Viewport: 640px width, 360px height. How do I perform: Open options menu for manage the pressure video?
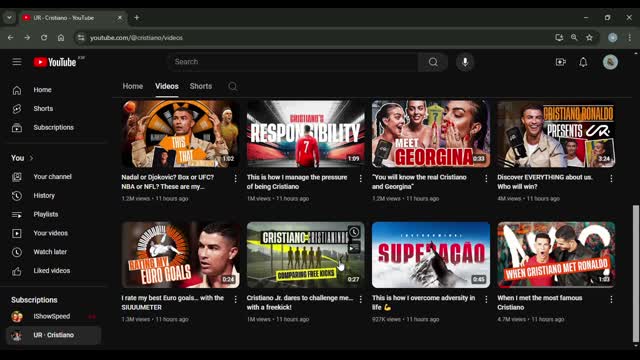click(x=360, y=178)
